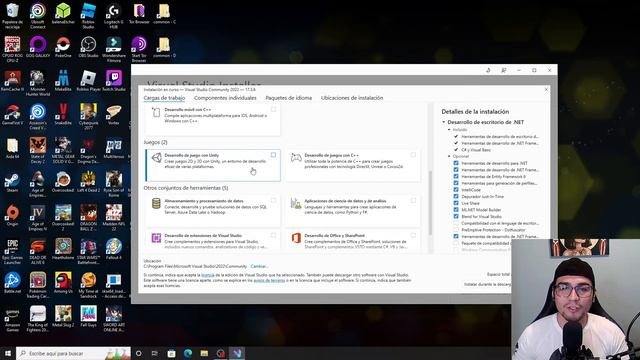The height and width of the screenshot is (360, 640).
Task: Check the data science applications checkbox
Action: point(413,200)
